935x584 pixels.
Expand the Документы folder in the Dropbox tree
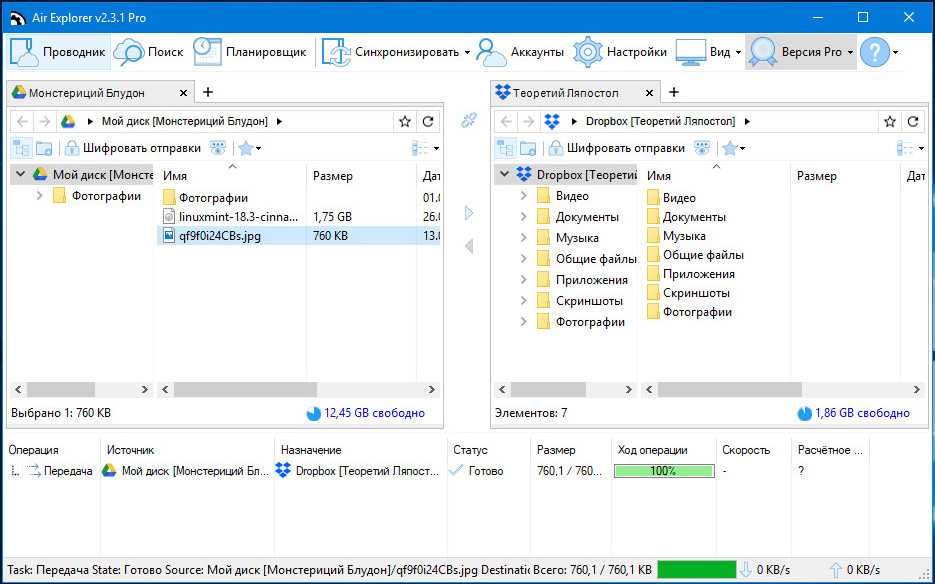(x=523, y=217)
